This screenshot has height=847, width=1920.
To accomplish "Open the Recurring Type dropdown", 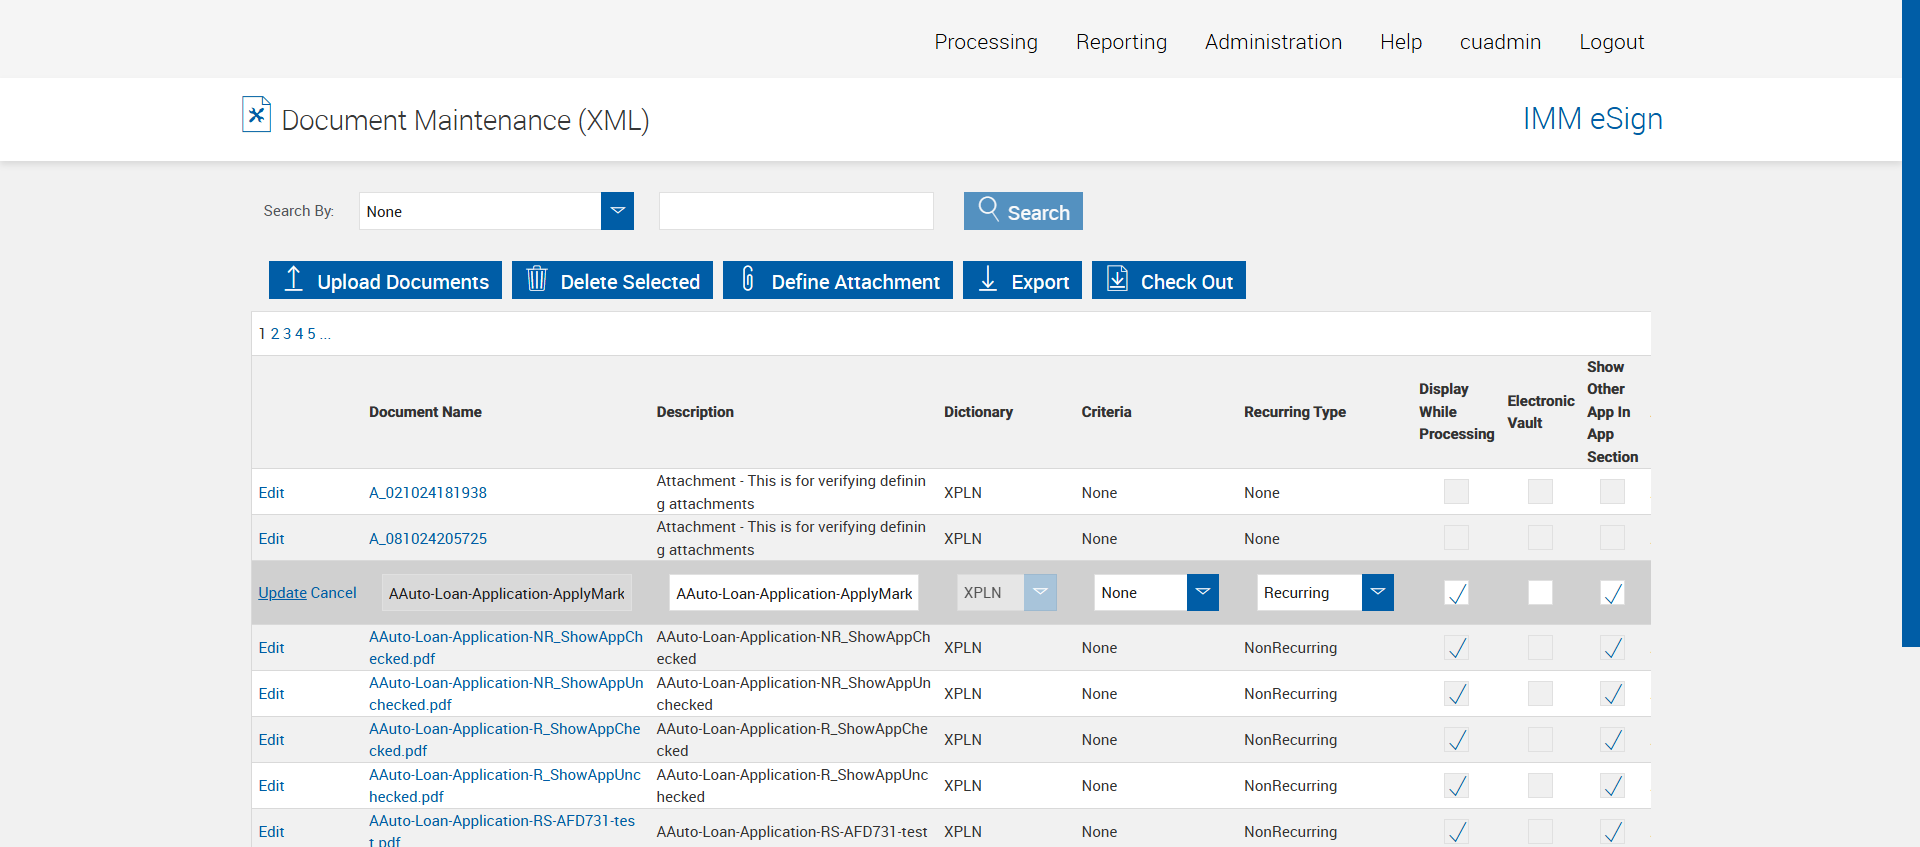I will click(x=1377, y=593).
